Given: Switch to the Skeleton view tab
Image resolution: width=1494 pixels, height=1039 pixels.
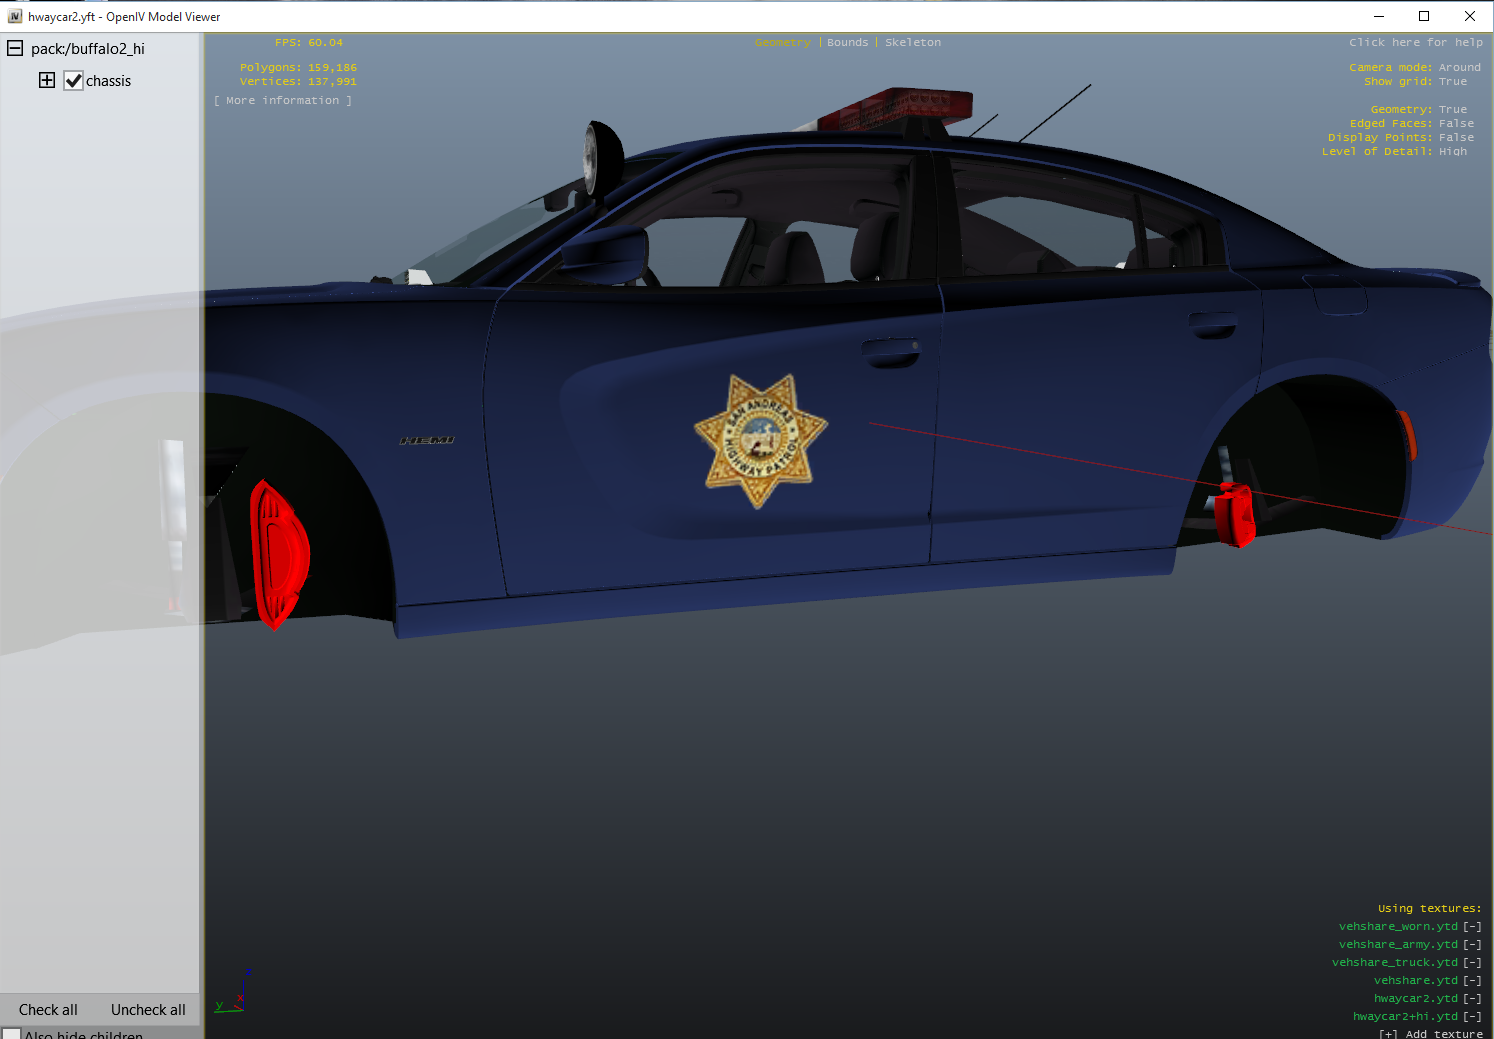Looking at the screenshot, I should pyautogui.click(x=913, y=42).
